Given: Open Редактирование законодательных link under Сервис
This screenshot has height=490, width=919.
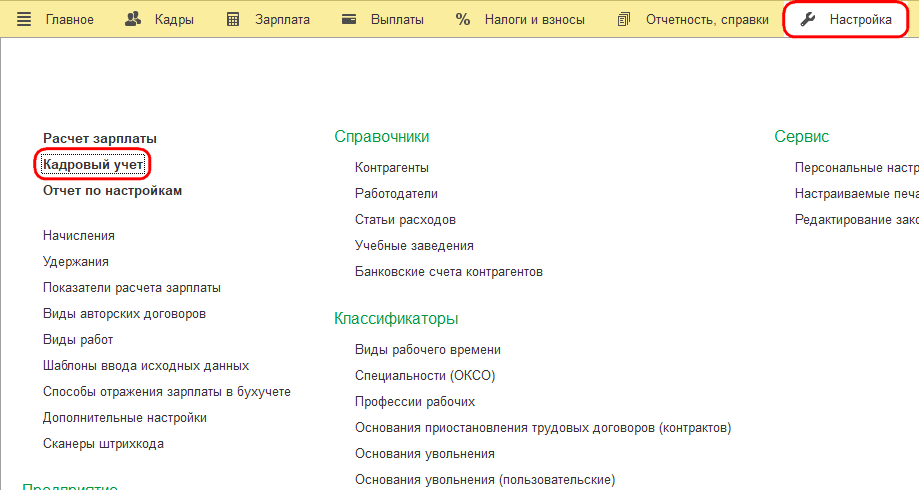Looking at the screenshot, I should pos(856,220).
